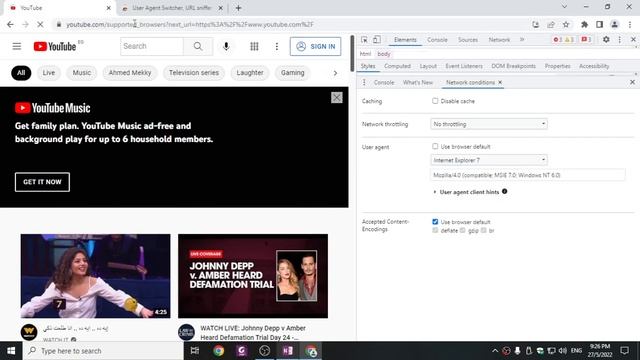The height and width of the screenshot is (360, 640).
Task: Open OneNote from the taskbar
Action: click(288, 351)
